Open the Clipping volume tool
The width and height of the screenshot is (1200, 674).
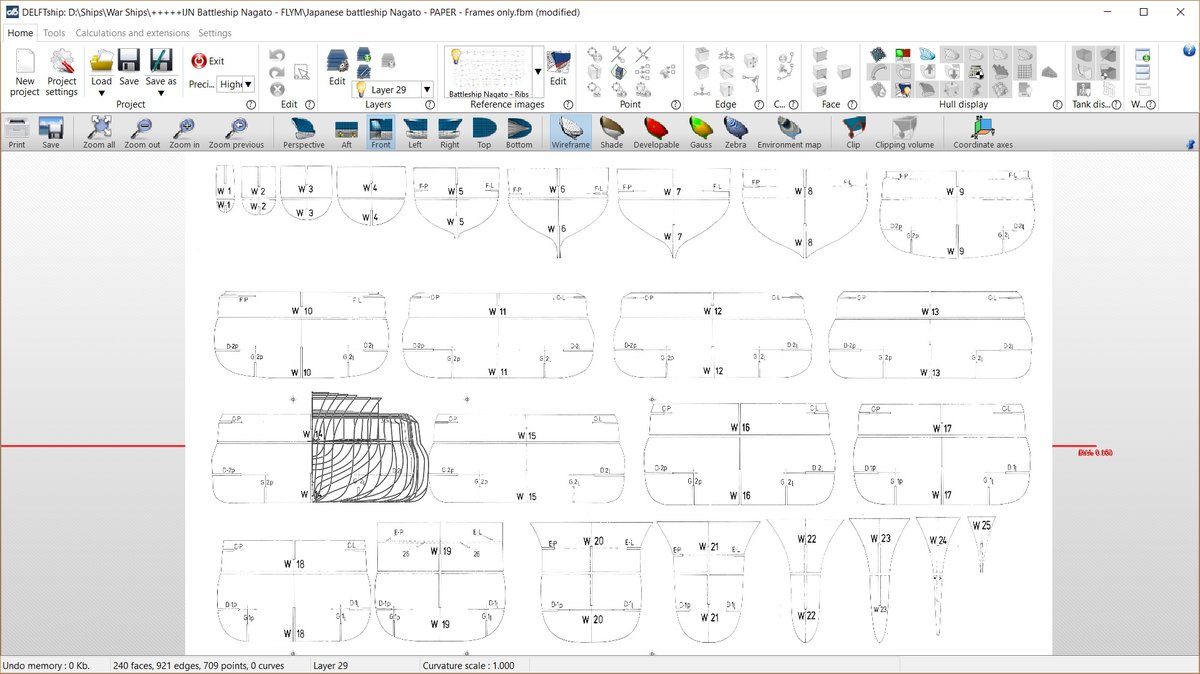pyautogui.click(x=904, y=131)
